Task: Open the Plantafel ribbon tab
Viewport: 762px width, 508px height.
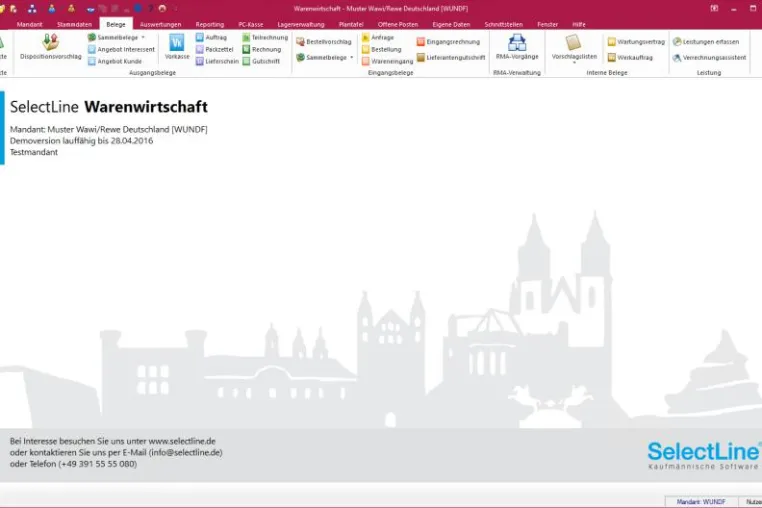Action: pos(351,24)
